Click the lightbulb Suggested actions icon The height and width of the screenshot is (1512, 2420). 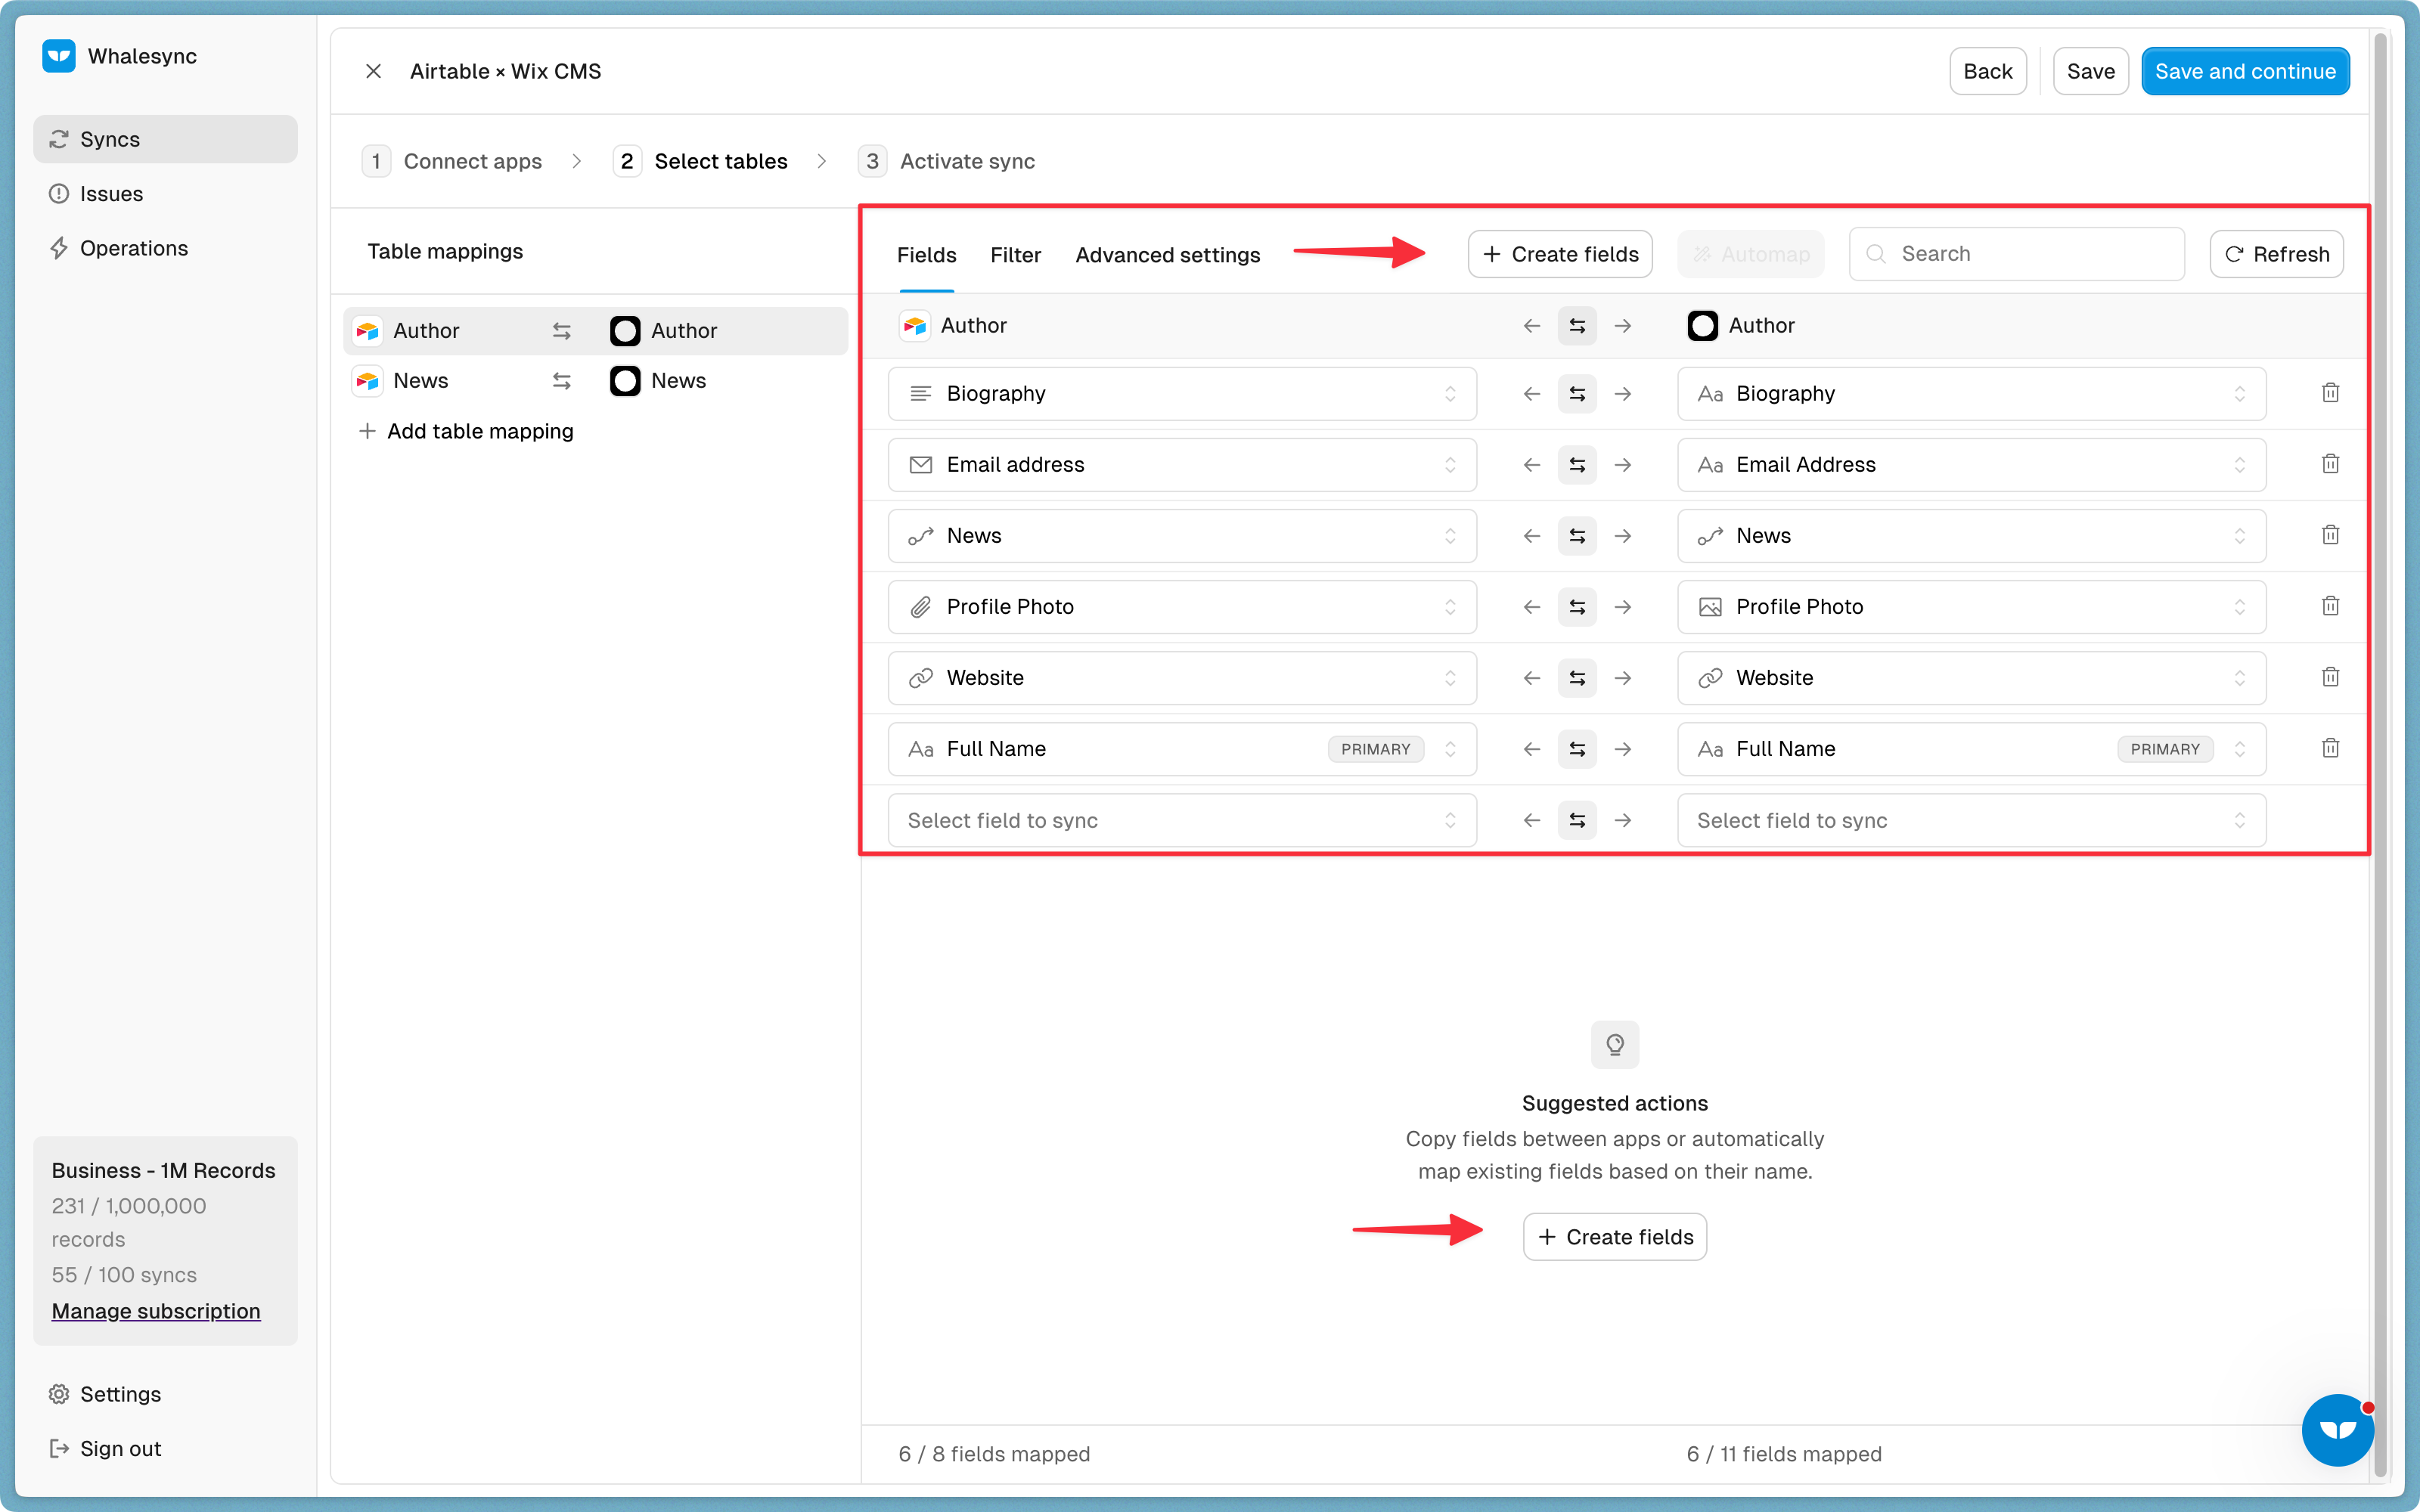[x=1614, y=1044]
